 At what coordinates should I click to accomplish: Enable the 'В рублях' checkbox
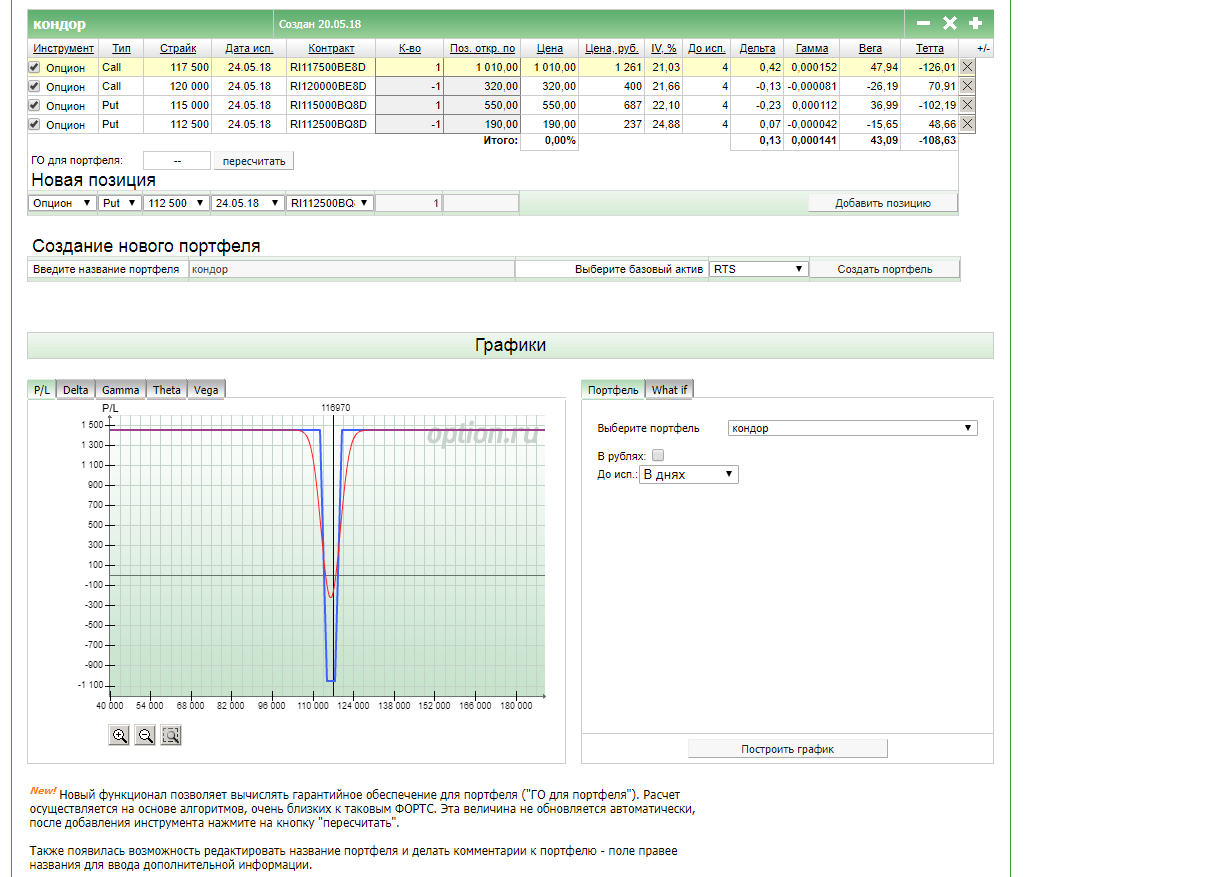(658, 456)
